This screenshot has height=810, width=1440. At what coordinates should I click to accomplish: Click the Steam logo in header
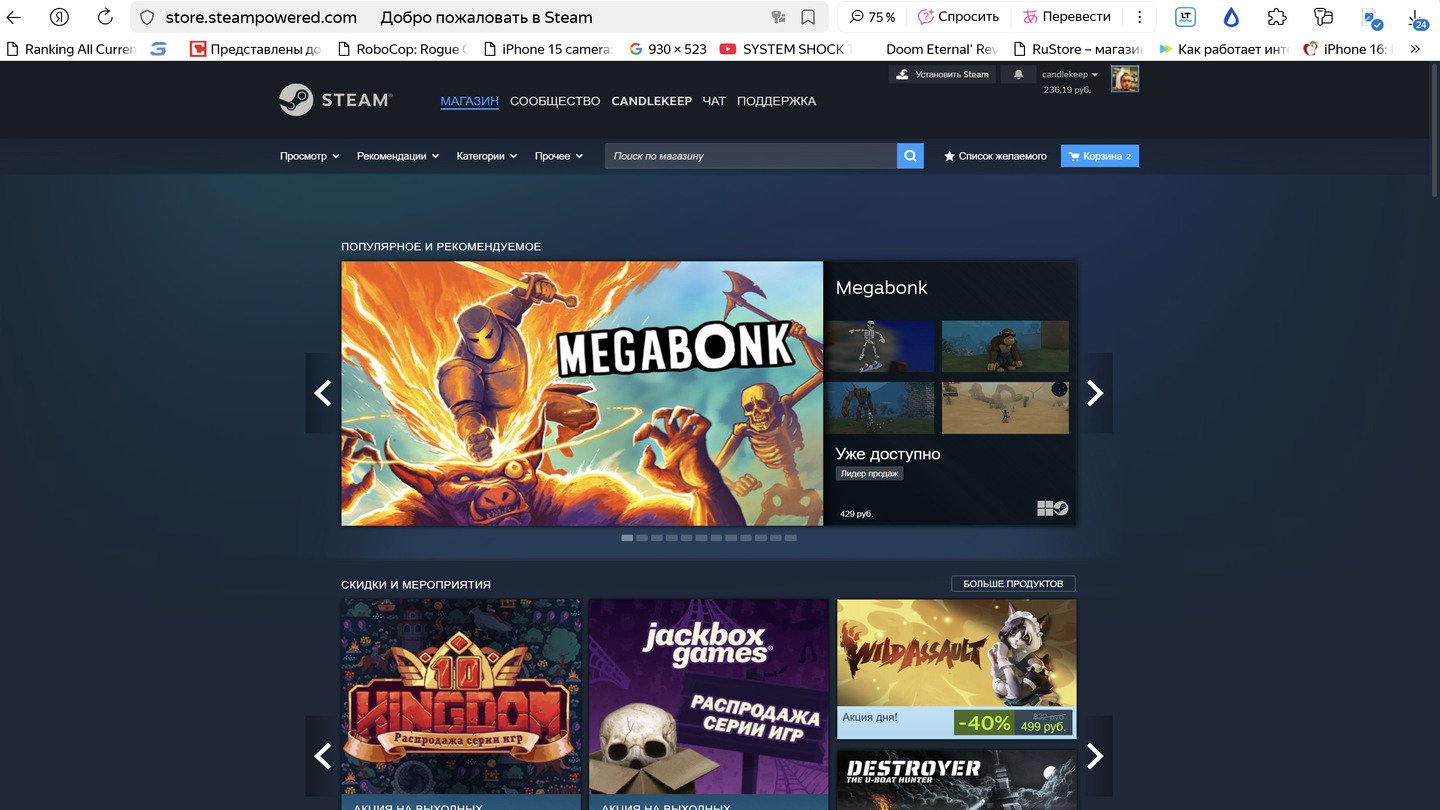click(335, 100)
